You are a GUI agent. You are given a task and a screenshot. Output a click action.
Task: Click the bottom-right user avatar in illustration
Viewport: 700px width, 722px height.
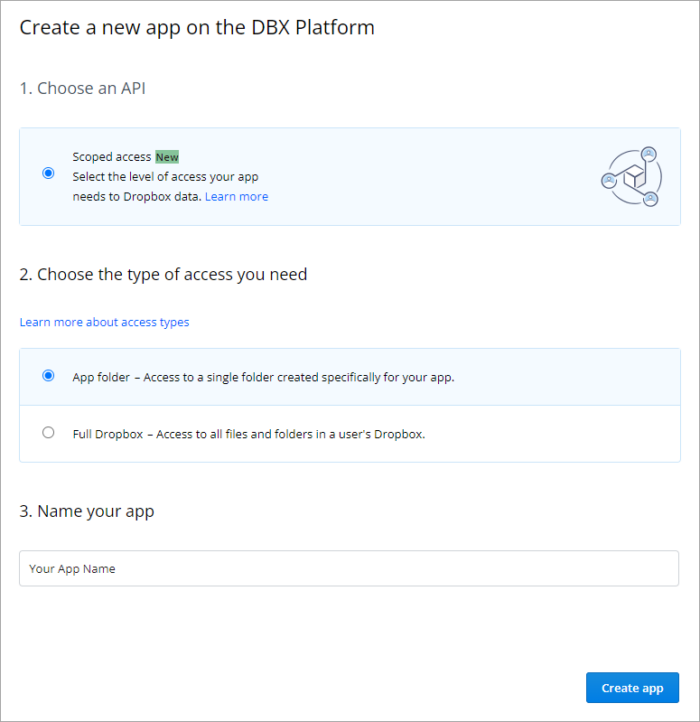[x=650, y=199]
